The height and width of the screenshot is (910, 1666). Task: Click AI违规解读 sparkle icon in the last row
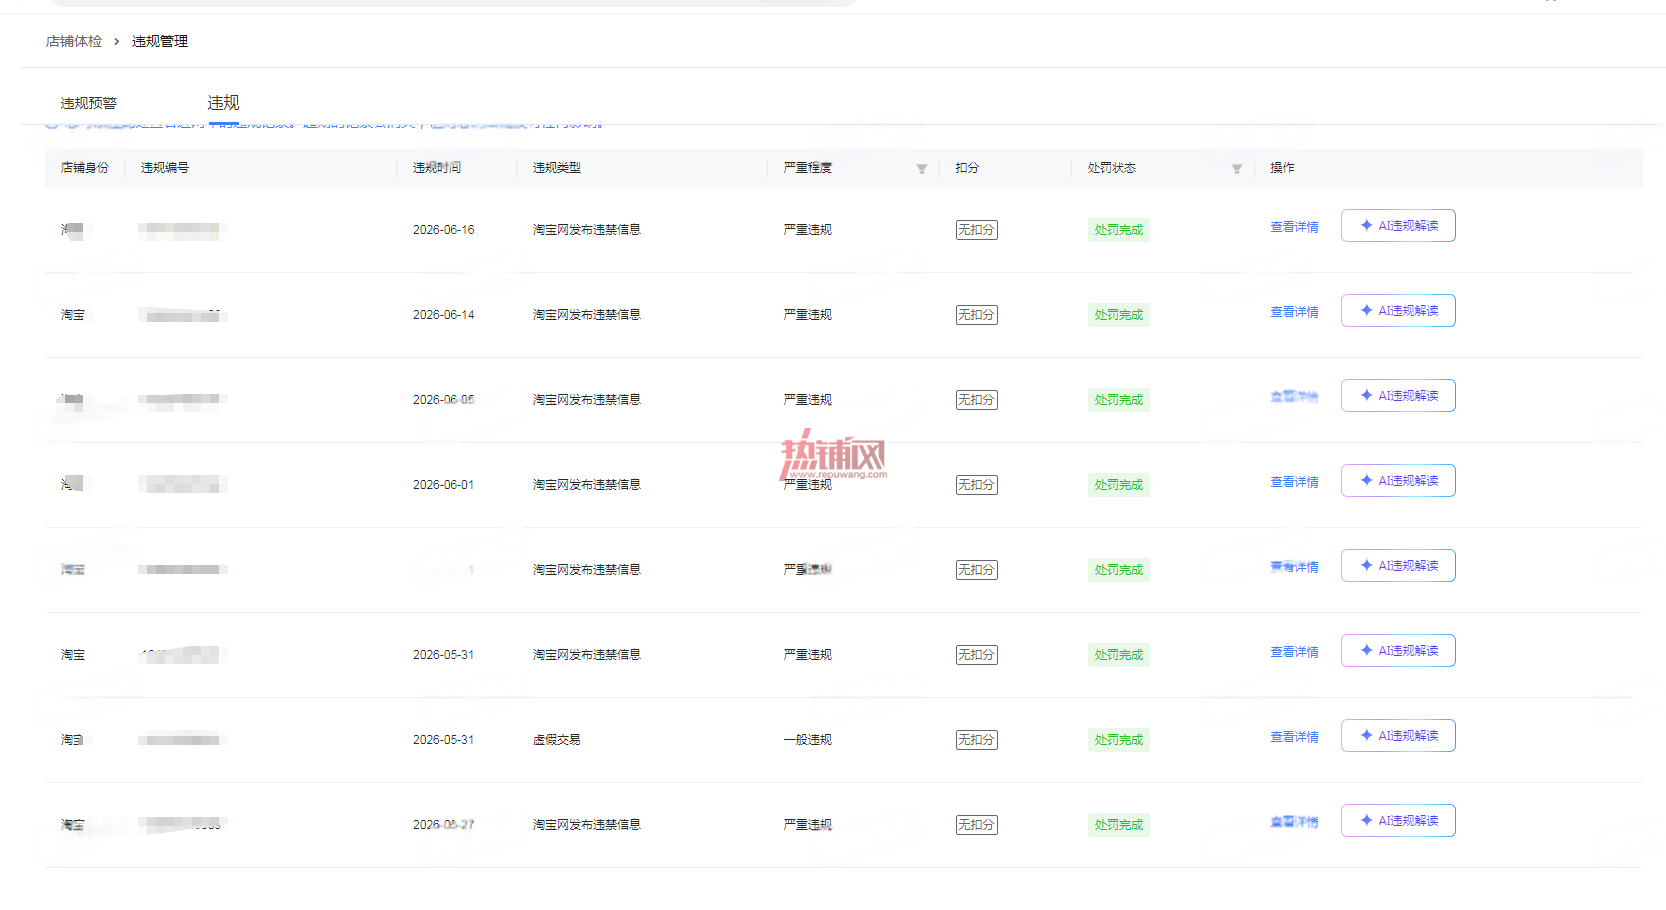pos(1367,821)
